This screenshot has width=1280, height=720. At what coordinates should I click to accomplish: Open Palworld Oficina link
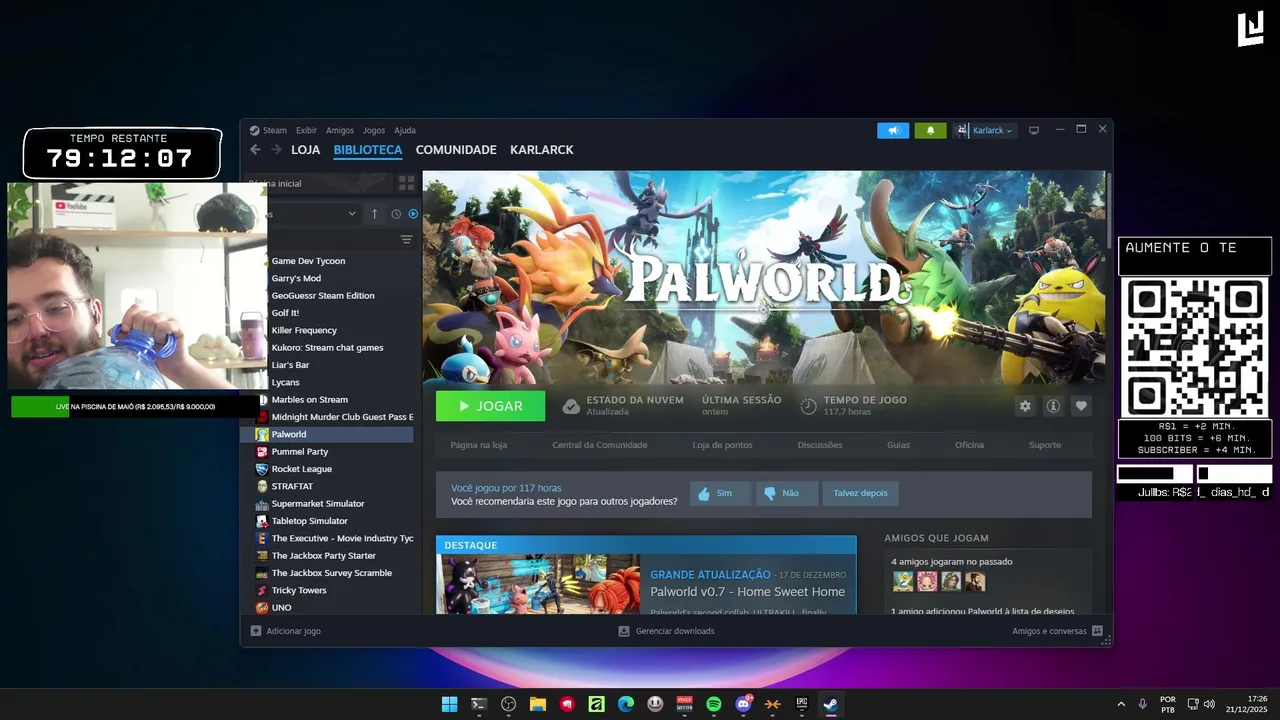point(969,445)
